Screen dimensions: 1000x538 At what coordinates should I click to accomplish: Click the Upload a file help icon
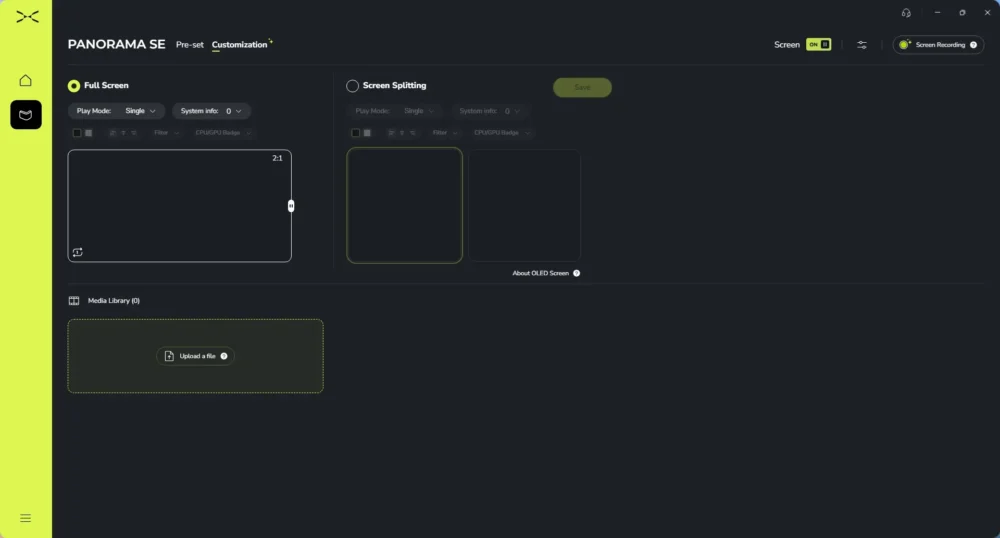(224, 356)
